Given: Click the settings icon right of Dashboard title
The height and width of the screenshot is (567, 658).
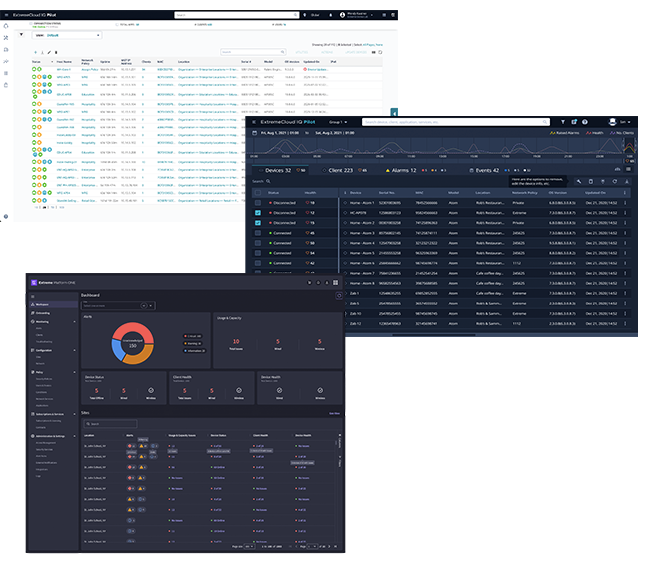Looking at the screenshot, I should click(339, 296).
